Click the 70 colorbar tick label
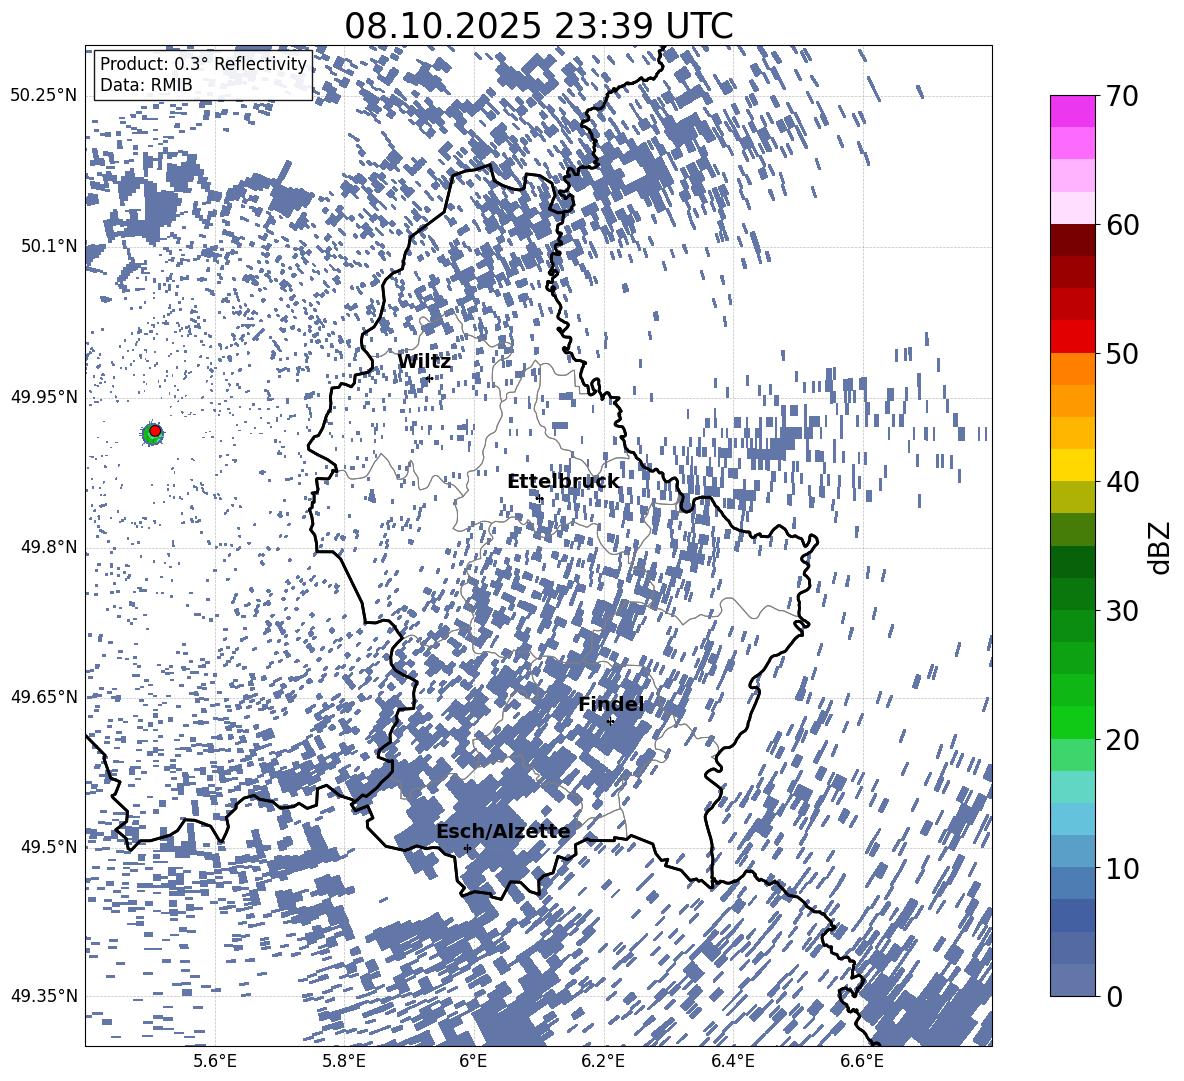Viewport: 1184px width, 1081px height. [x=1122, y=96]
